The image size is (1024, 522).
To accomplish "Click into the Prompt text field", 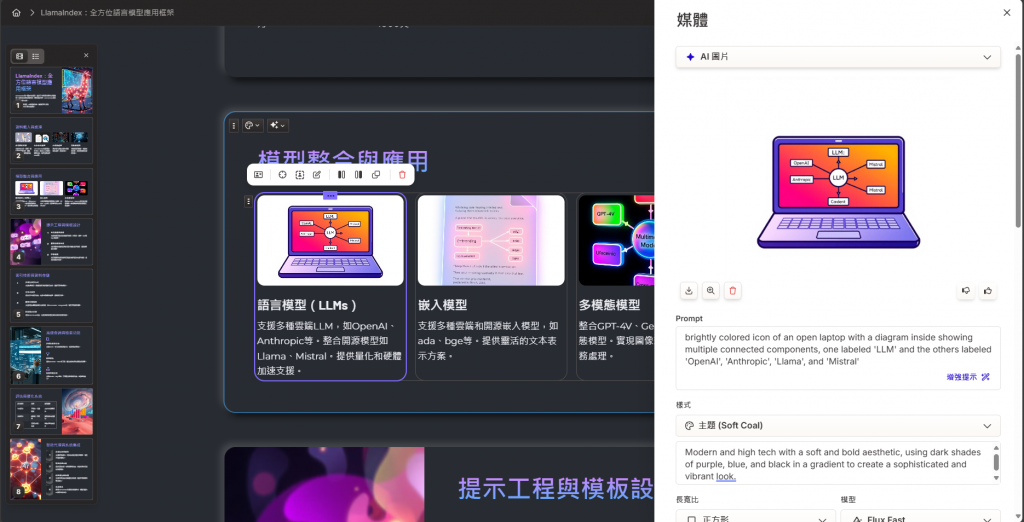I will tap(838, 357).
